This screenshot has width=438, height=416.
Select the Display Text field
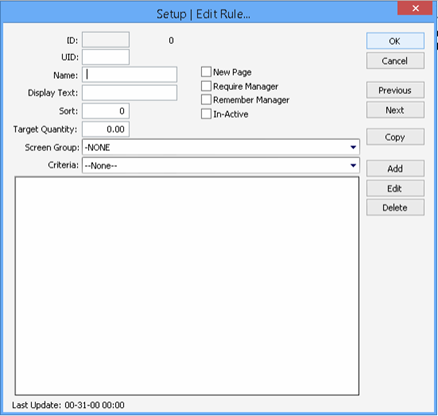(x=130, y=93)
